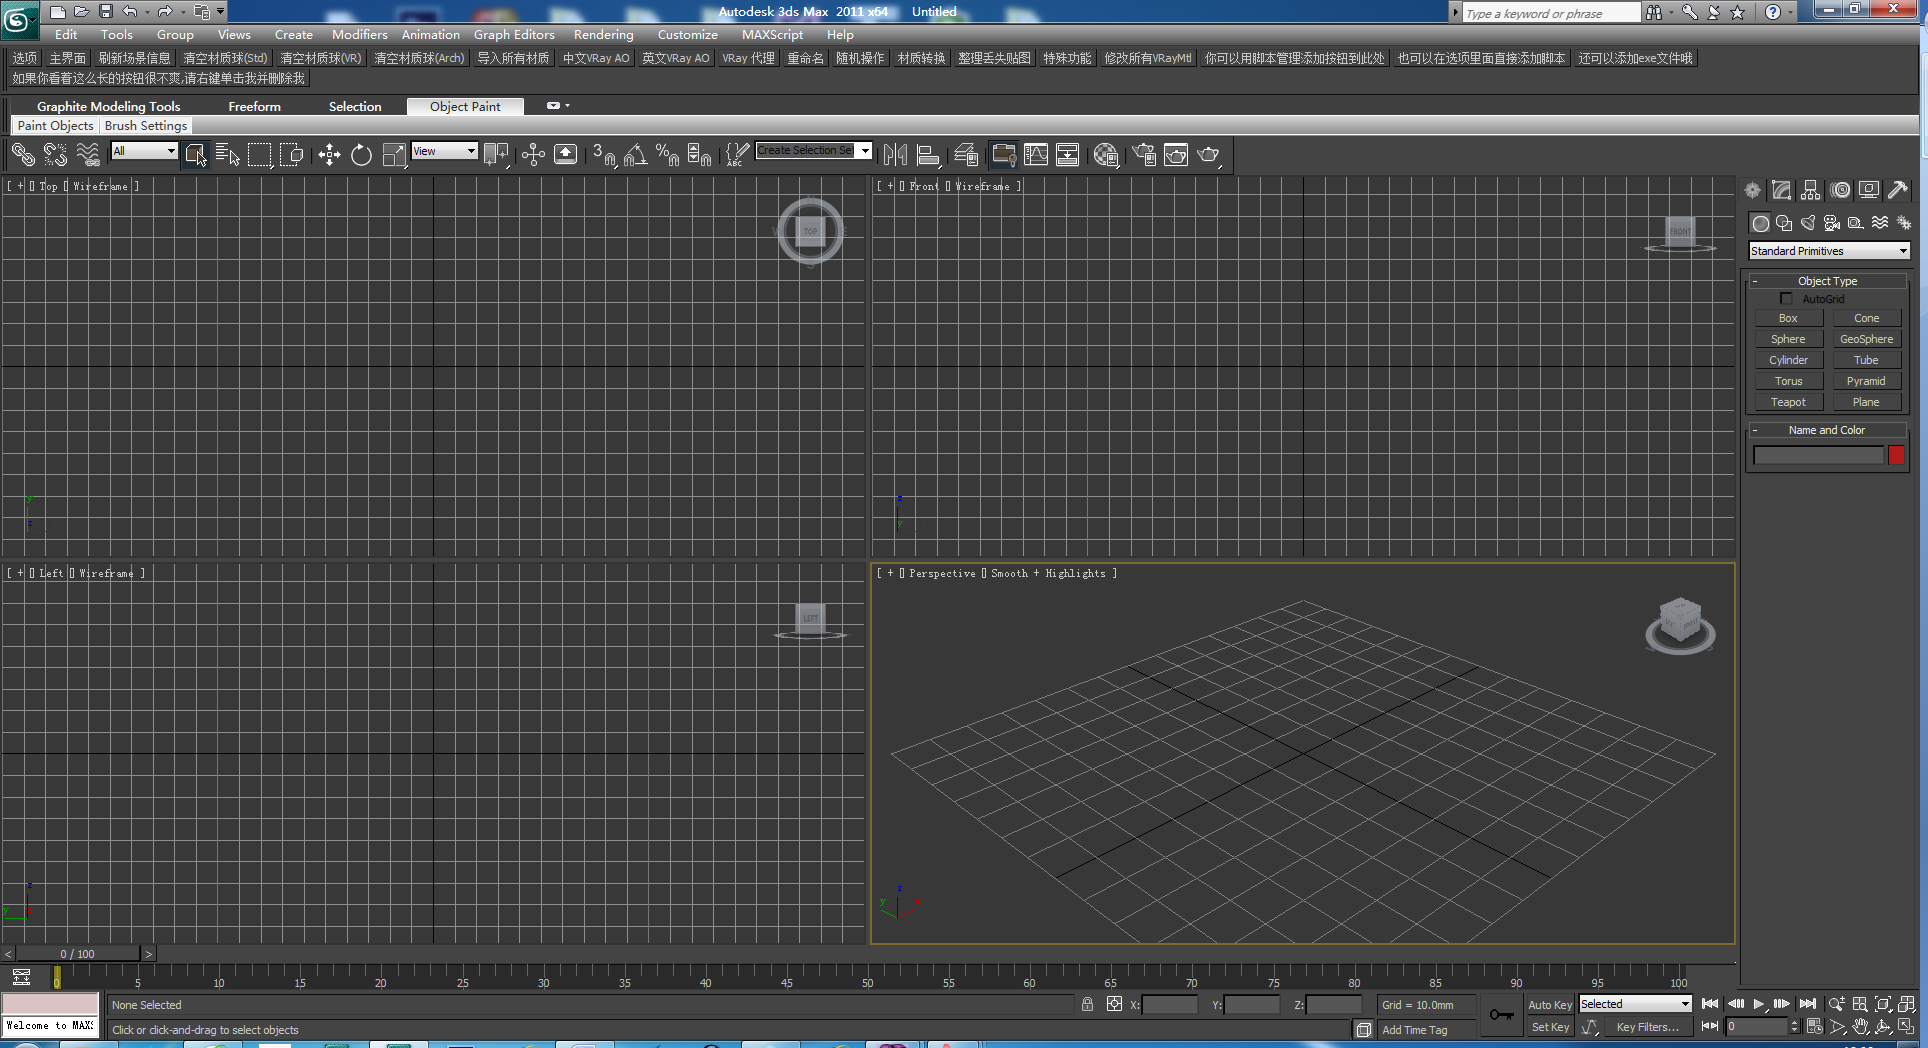Viewport: 1928px width, 1048px height.
Task: Open the Mirror tool
Action: [x=895, y=155]
